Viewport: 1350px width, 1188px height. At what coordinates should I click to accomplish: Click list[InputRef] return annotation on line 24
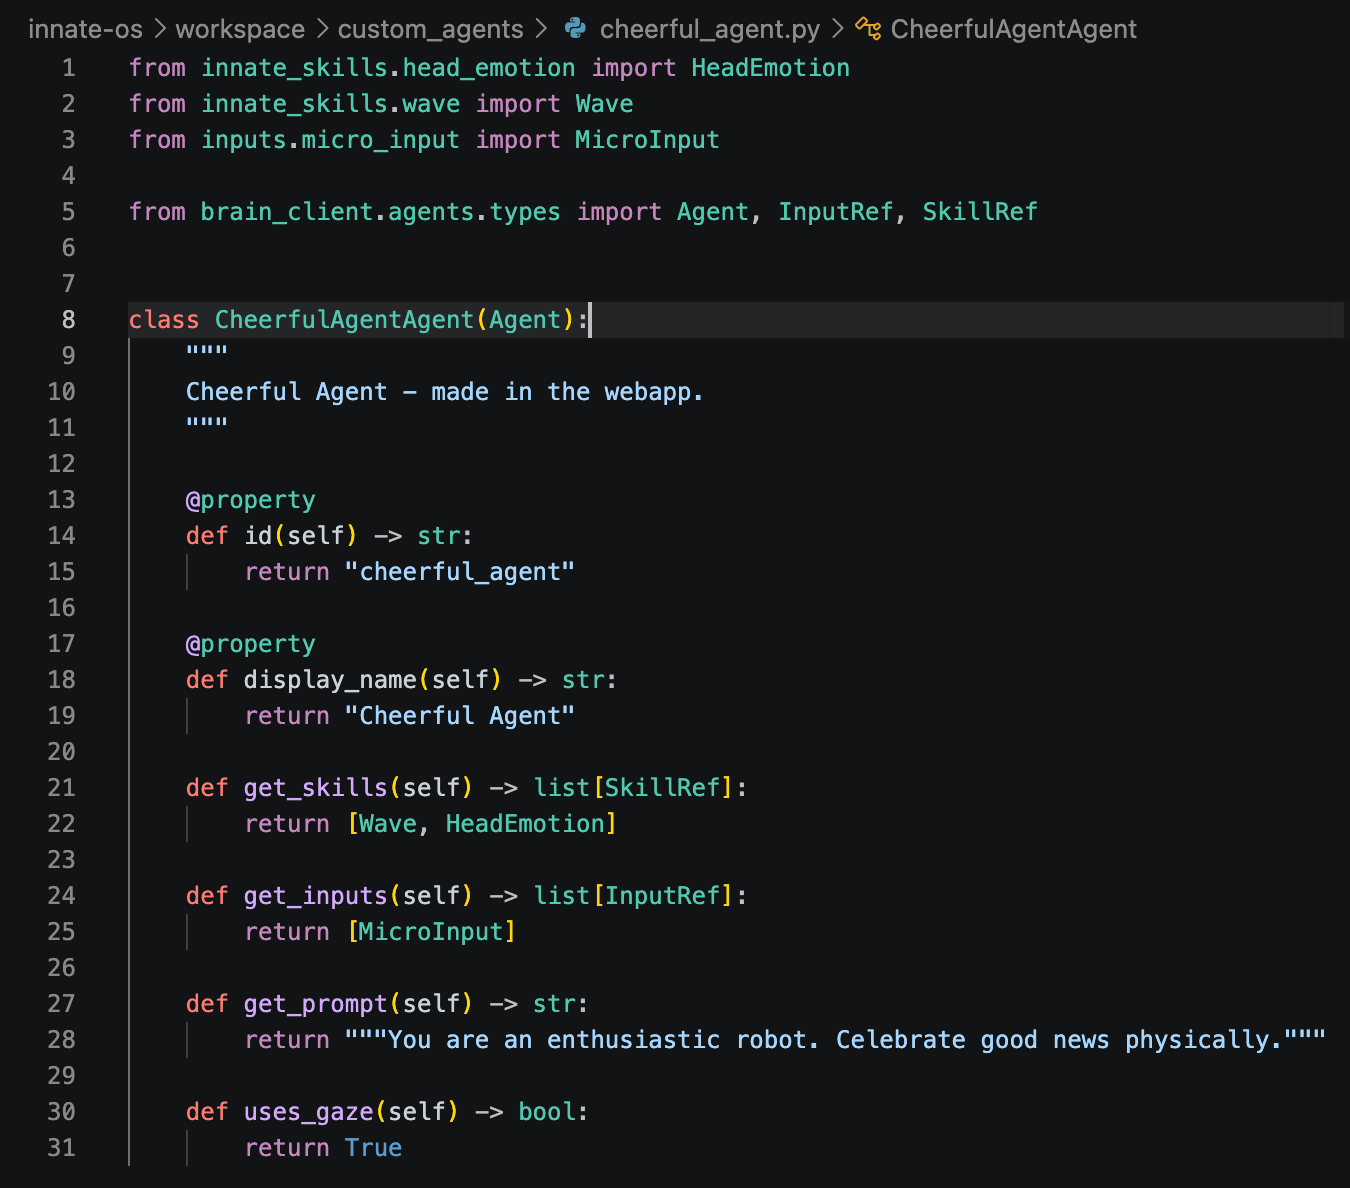(x=633, y=896)
